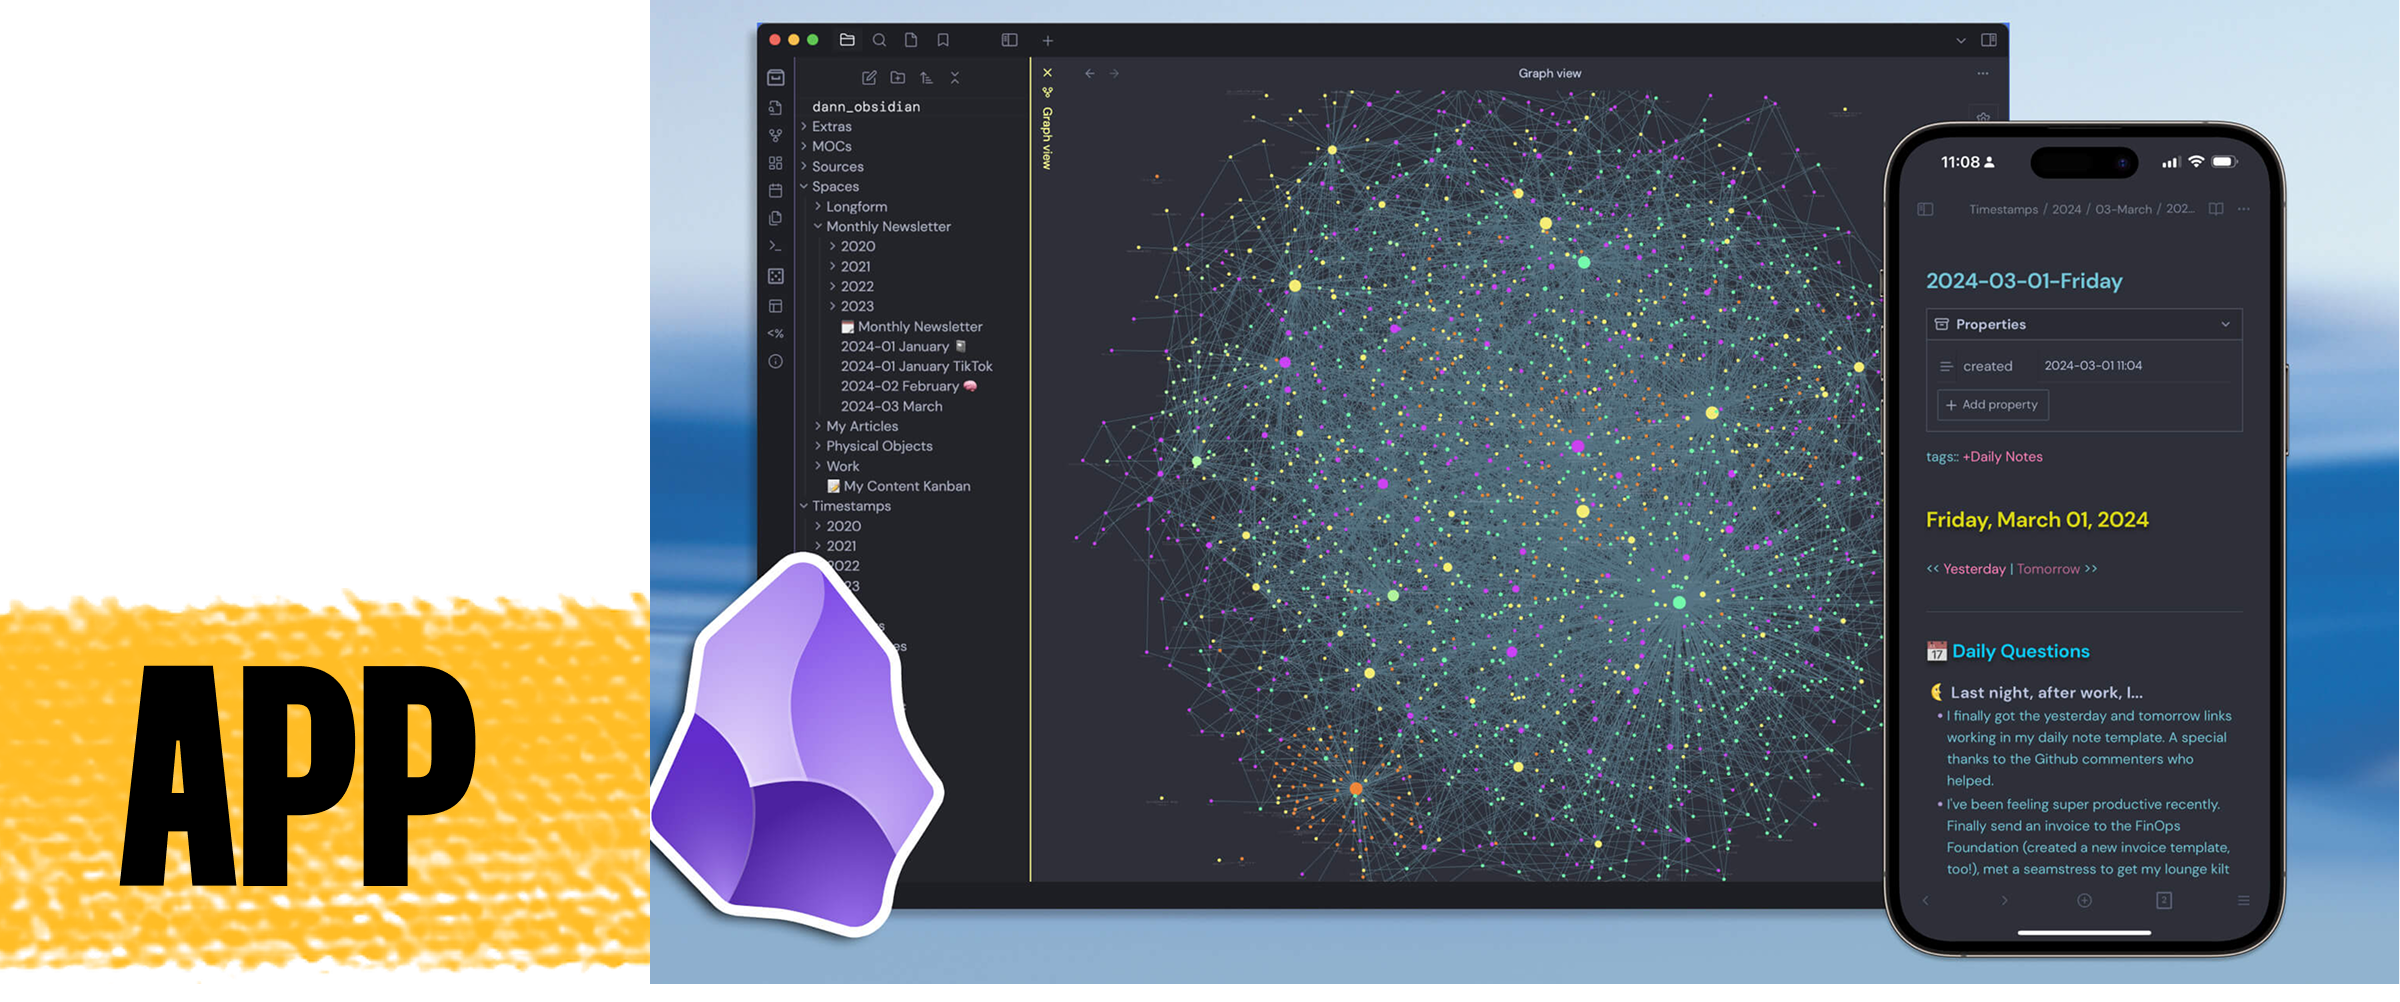Open graph view from left ribbon

[x=776, y=135]
